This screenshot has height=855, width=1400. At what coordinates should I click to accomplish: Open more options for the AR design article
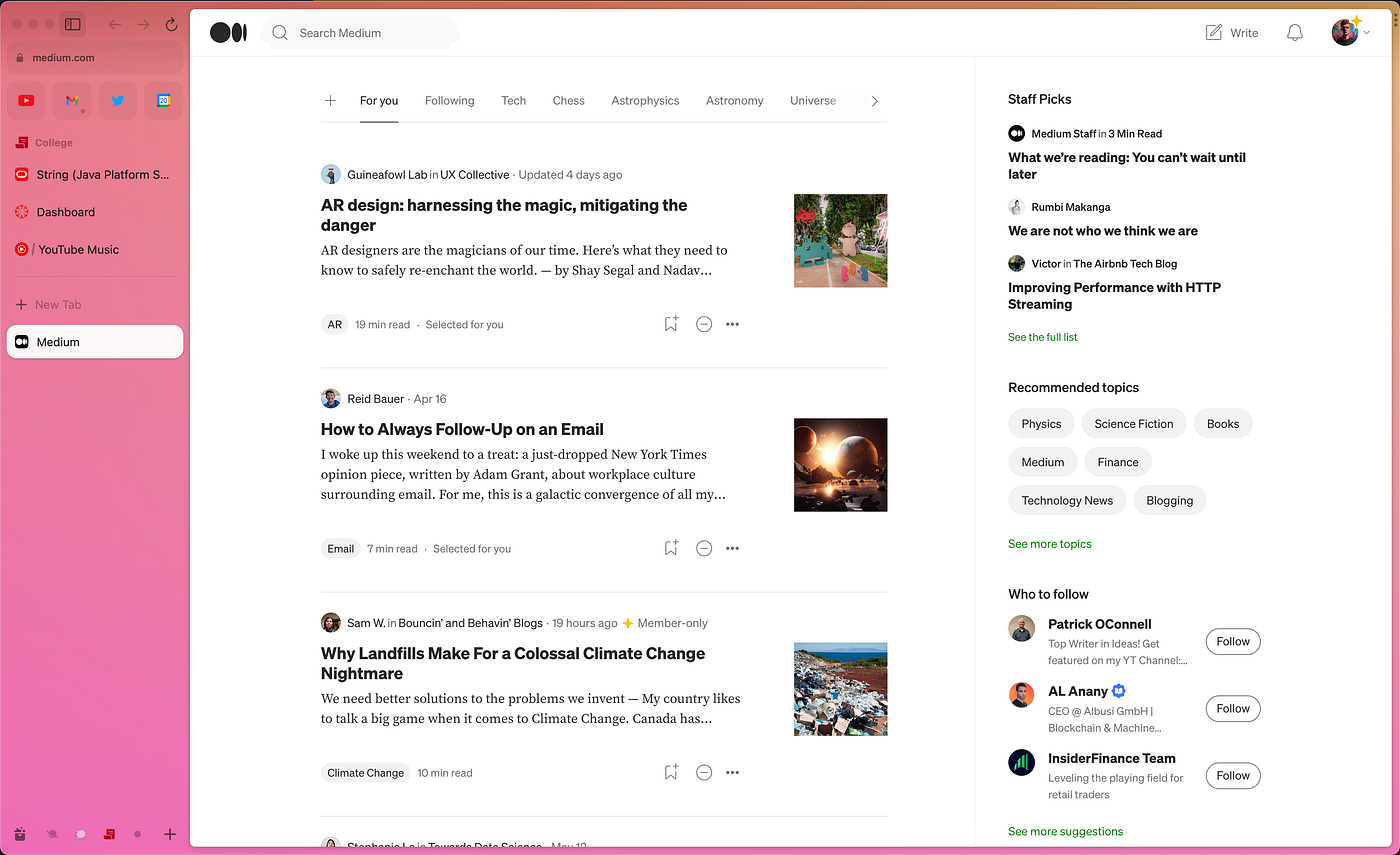(x=732, y=324)
